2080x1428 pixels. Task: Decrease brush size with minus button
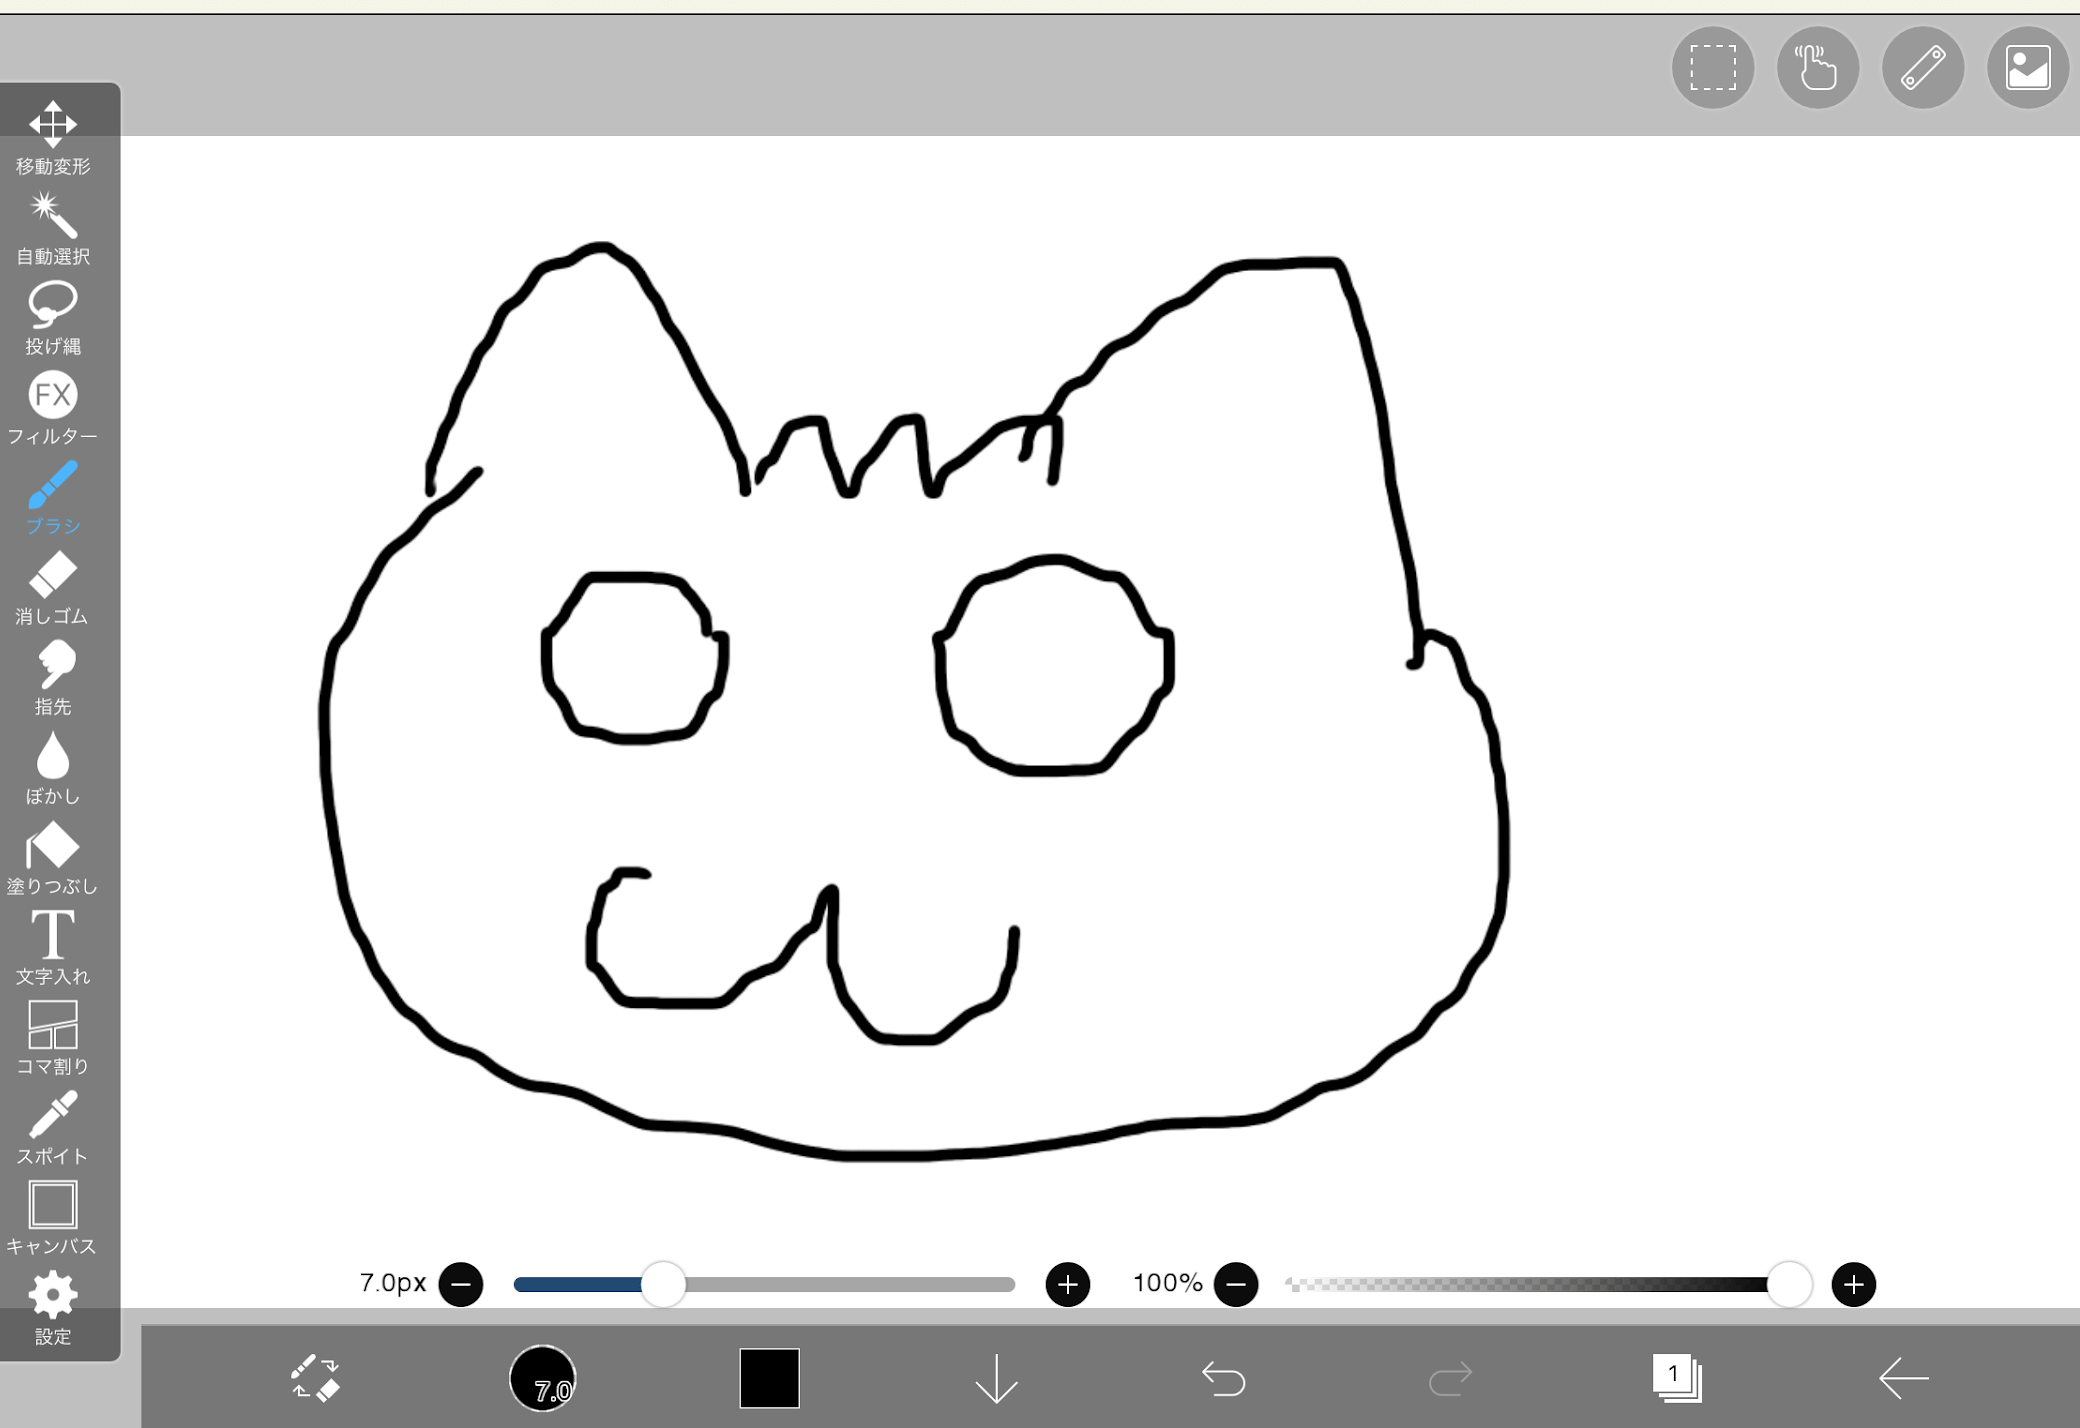[x=461, y=1284]
